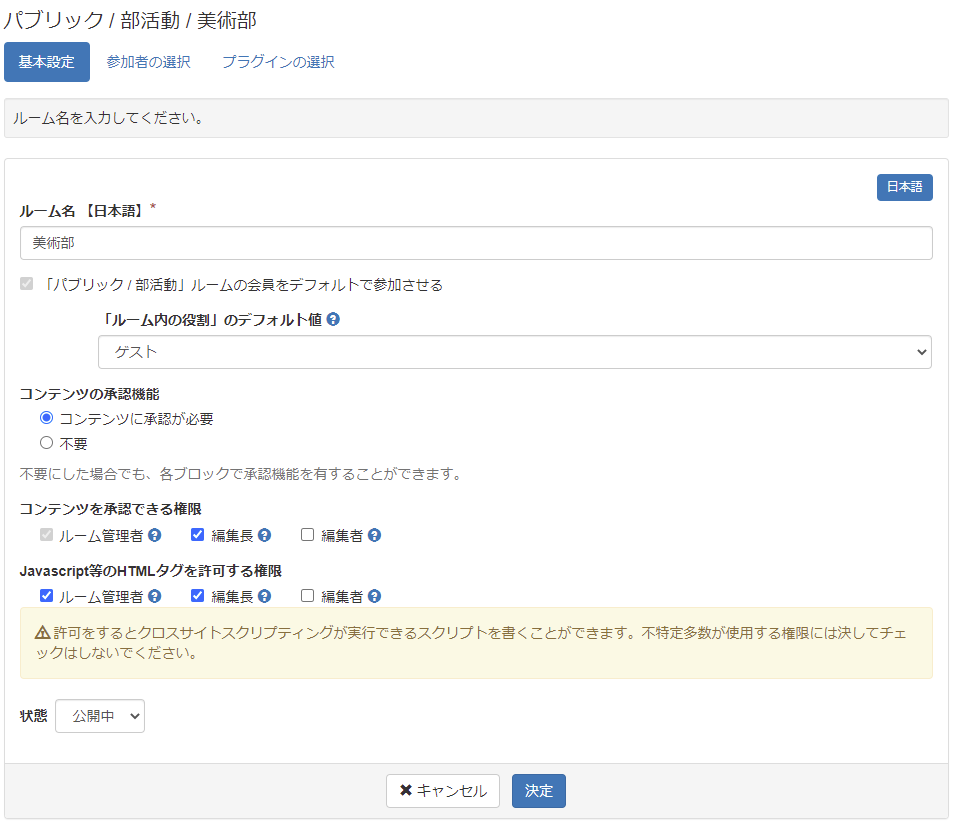Click help icon next to approval 編集者

(x=374, y=535)
